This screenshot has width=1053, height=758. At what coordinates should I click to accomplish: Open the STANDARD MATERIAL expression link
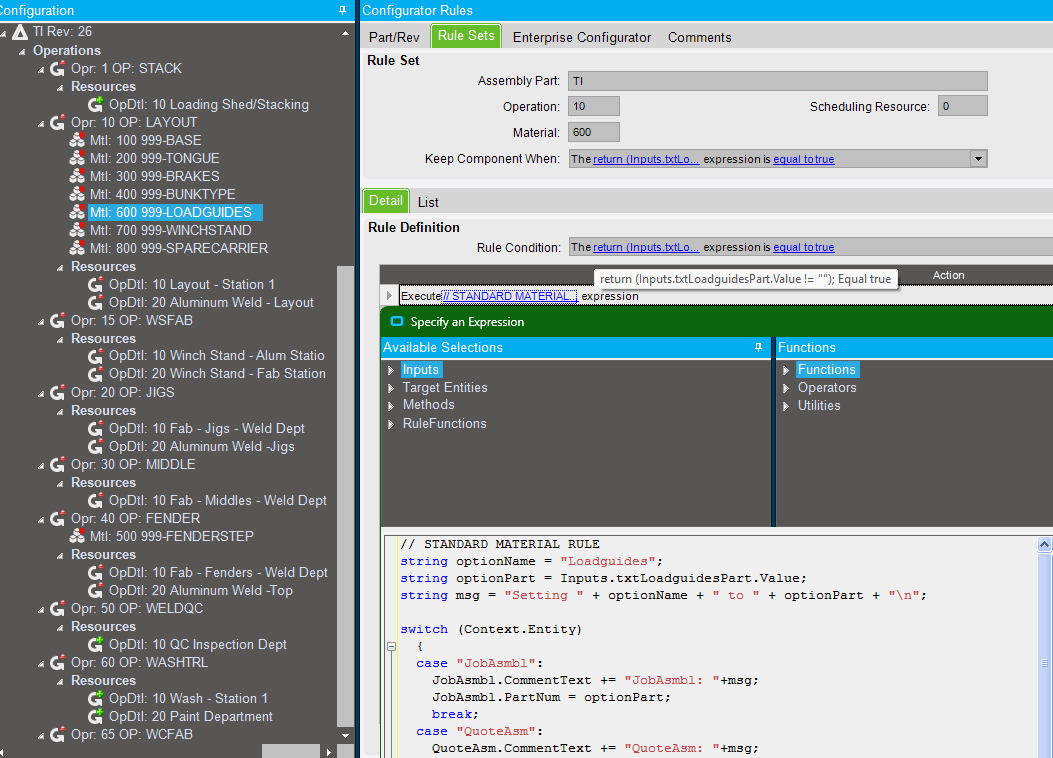[508, 296]
